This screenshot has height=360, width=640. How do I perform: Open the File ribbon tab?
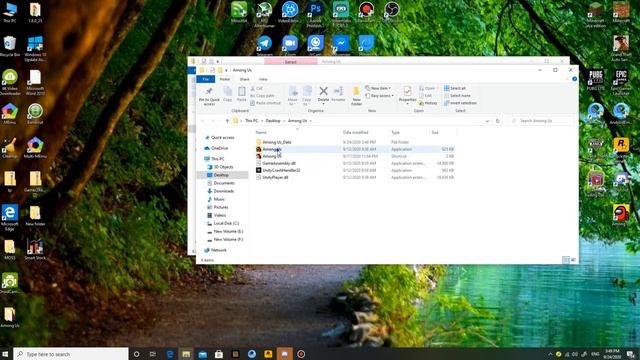[206, 79]
